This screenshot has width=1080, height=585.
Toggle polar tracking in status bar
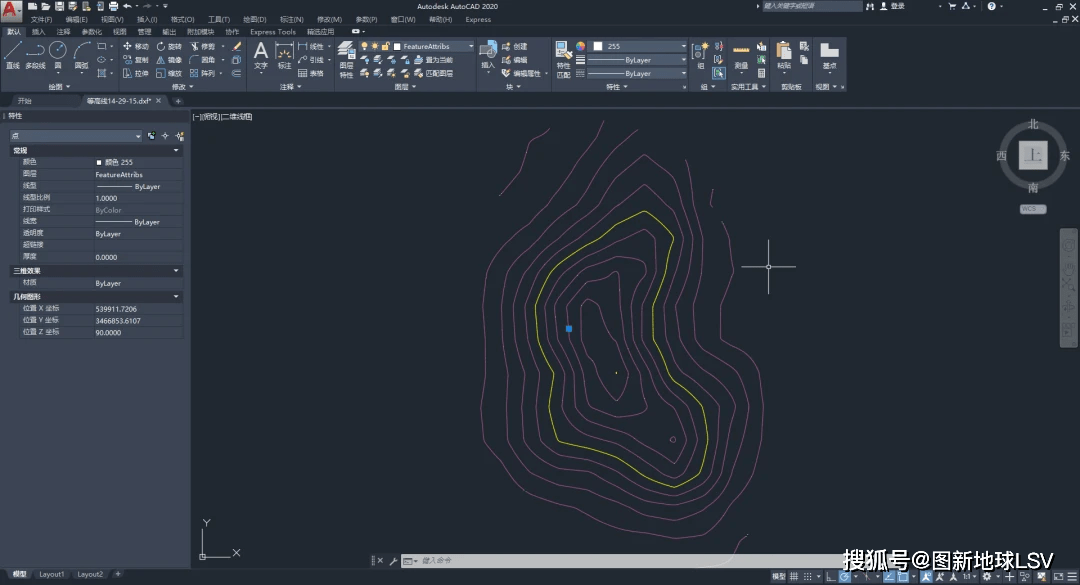click(x=844, y=576)
